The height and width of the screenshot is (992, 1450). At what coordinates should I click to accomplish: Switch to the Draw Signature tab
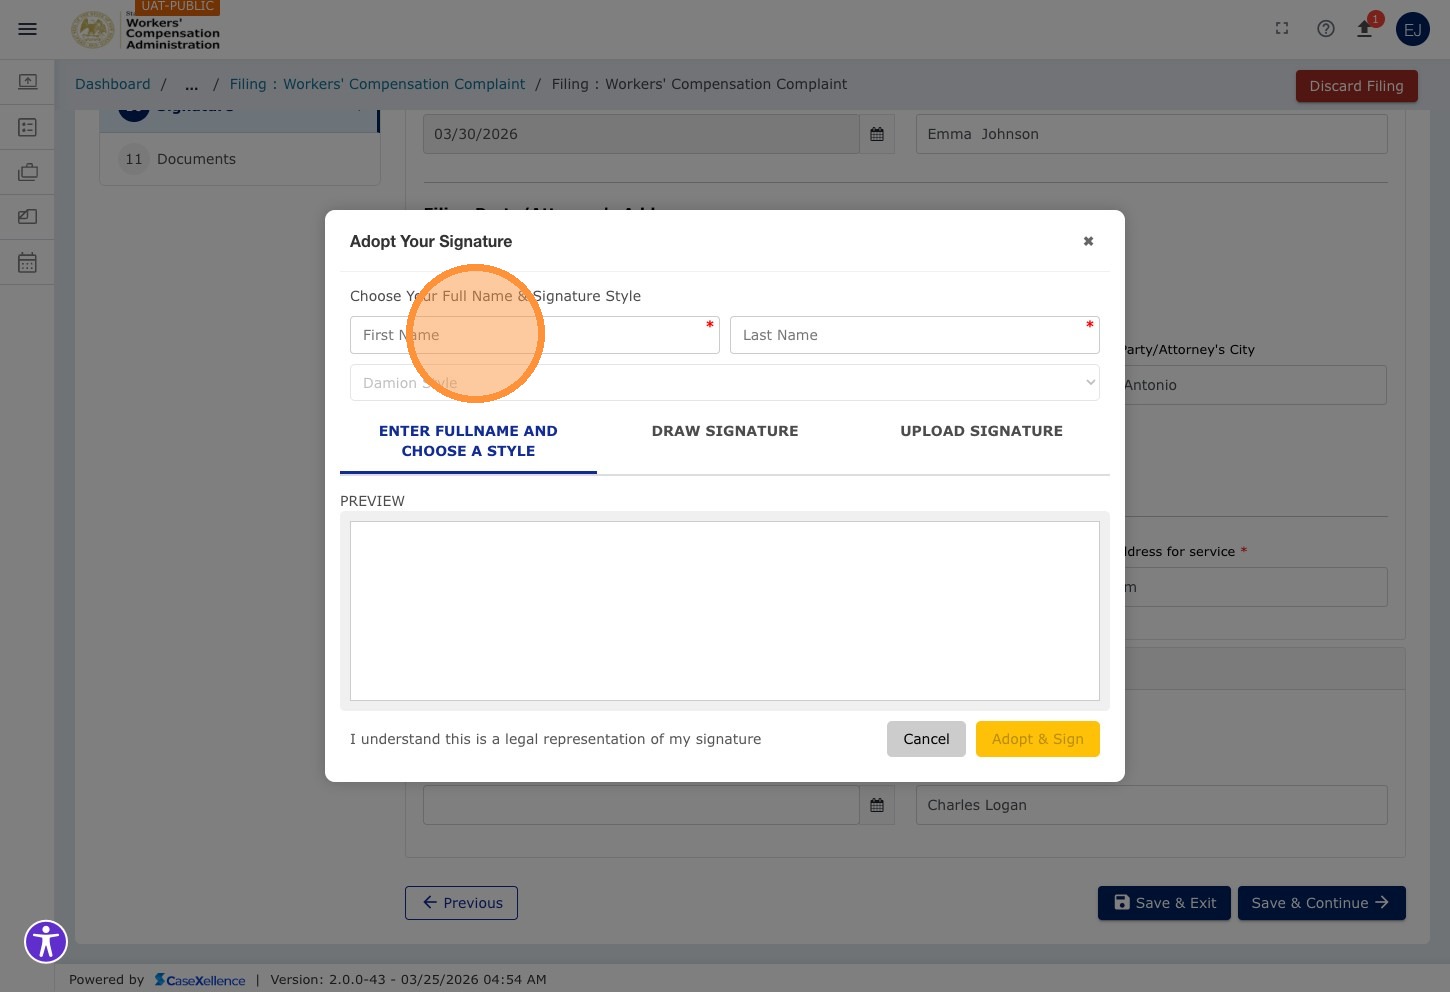click(x=725, y=431)
